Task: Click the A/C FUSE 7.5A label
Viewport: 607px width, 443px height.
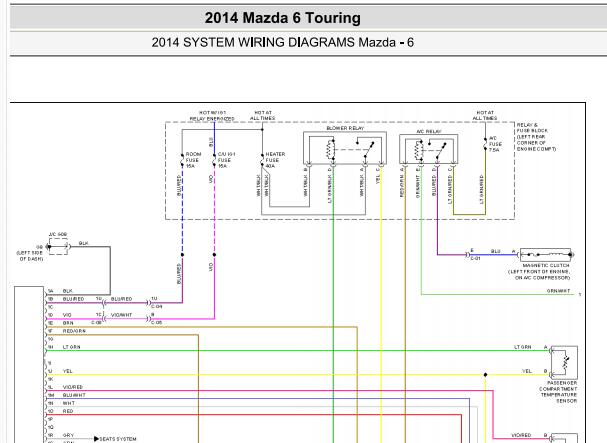Action: pyautogui.click(x=495, y=144)
